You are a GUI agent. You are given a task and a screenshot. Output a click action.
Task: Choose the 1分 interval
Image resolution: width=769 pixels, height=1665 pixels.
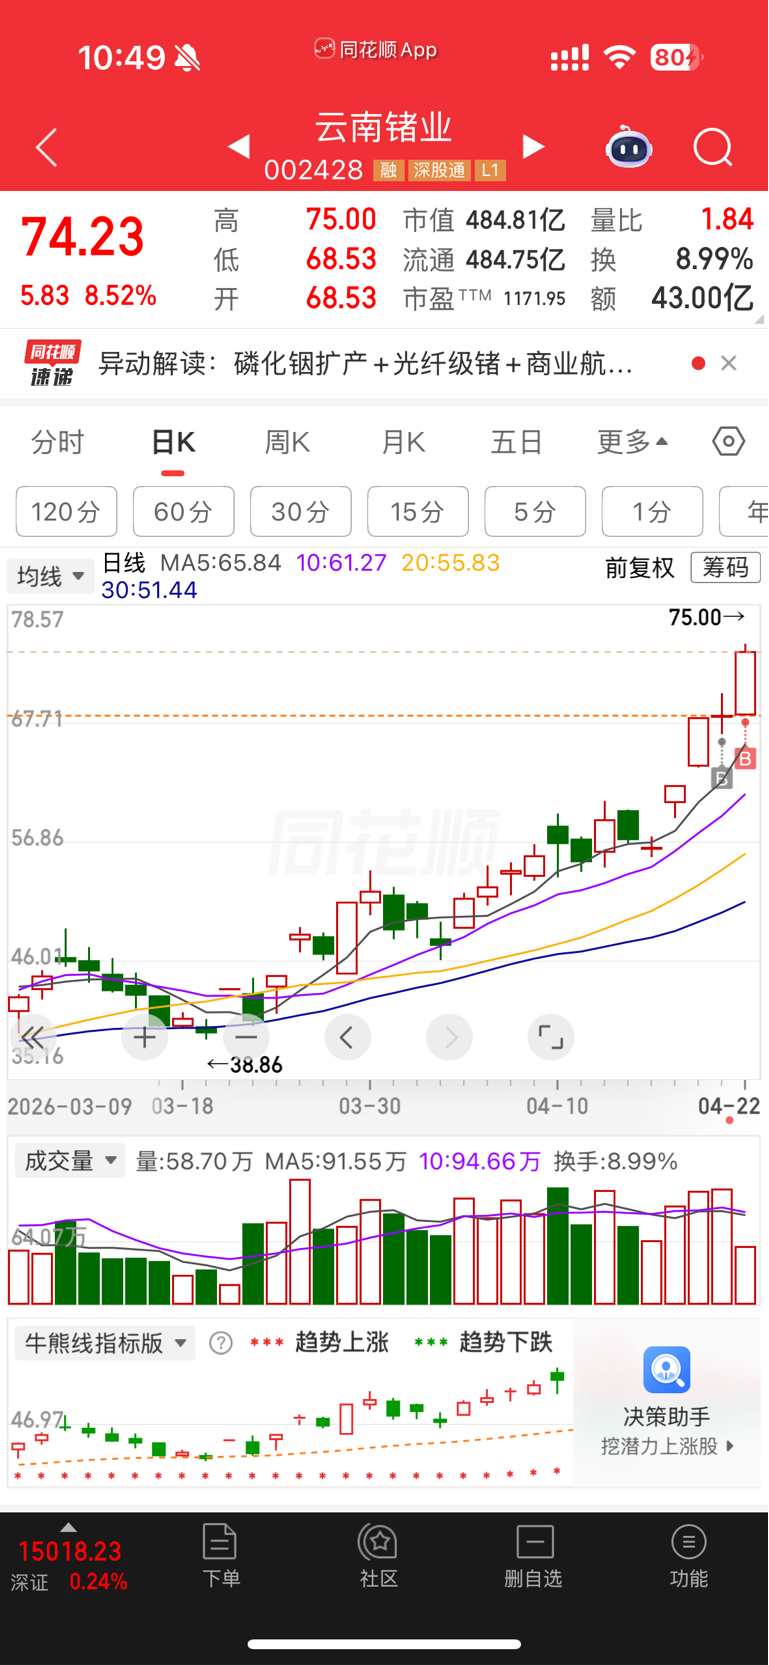coord(652,512)
